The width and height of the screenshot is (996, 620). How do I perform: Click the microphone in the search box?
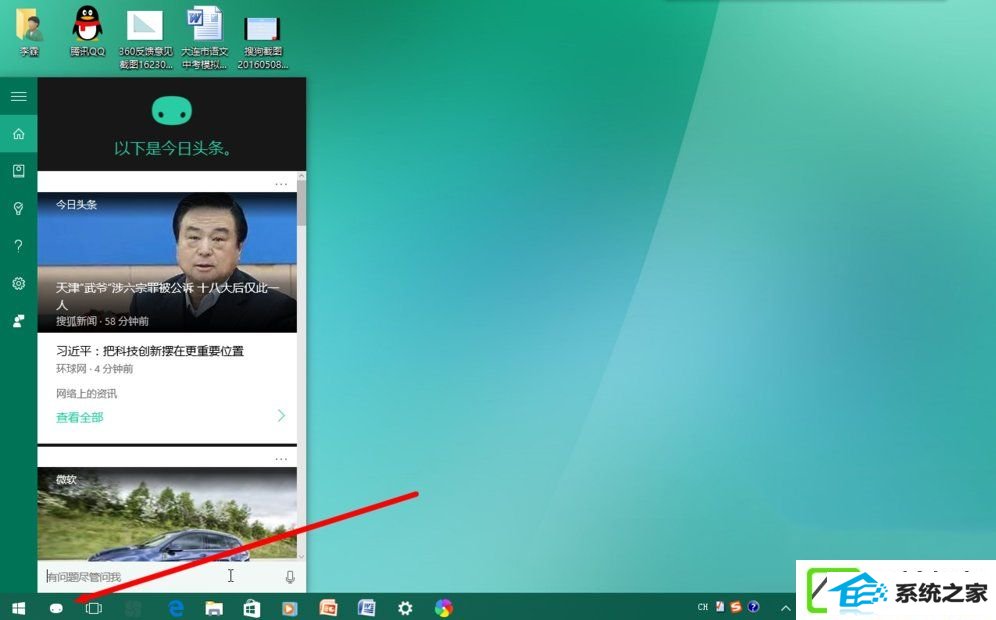(290, 577)
